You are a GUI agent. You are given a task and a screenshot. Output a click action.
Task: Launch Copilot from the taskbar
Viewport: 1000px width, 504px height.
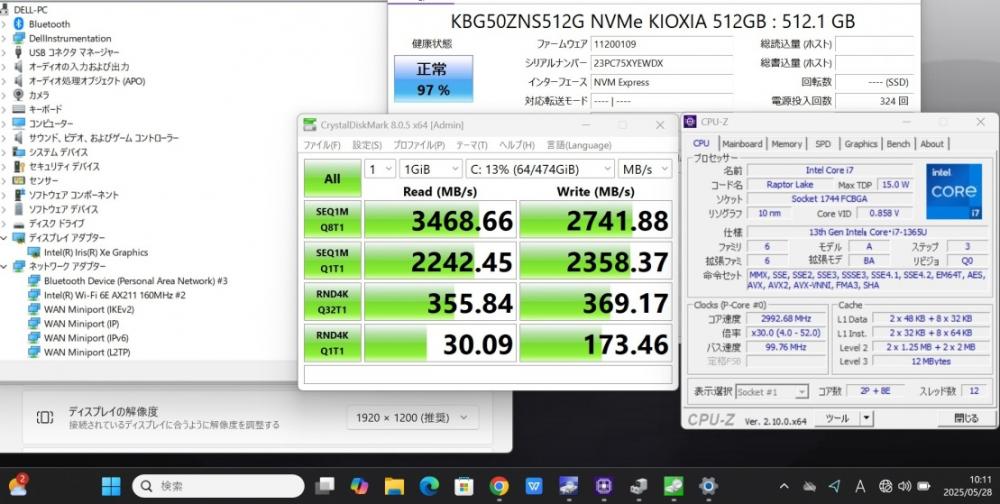tap(359, 486)
